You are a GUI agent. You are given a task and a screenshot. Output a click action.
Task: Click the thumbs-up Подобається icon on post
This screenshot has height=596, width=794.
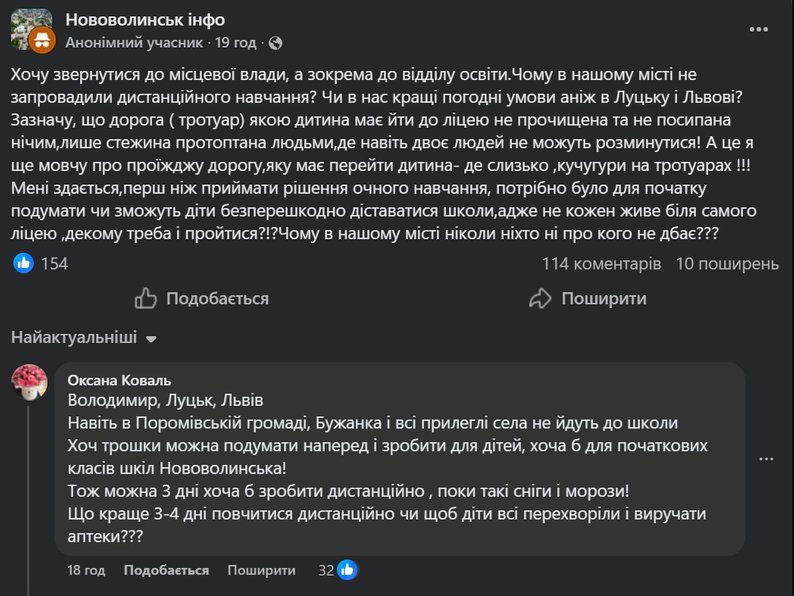point(146,298)
